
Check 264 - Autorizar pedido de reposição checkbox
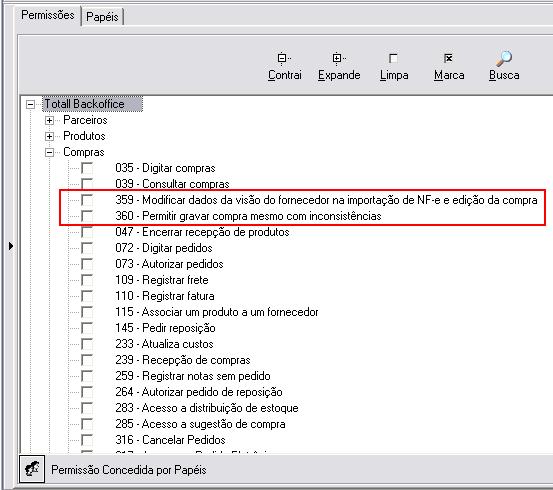pos(87,392)
